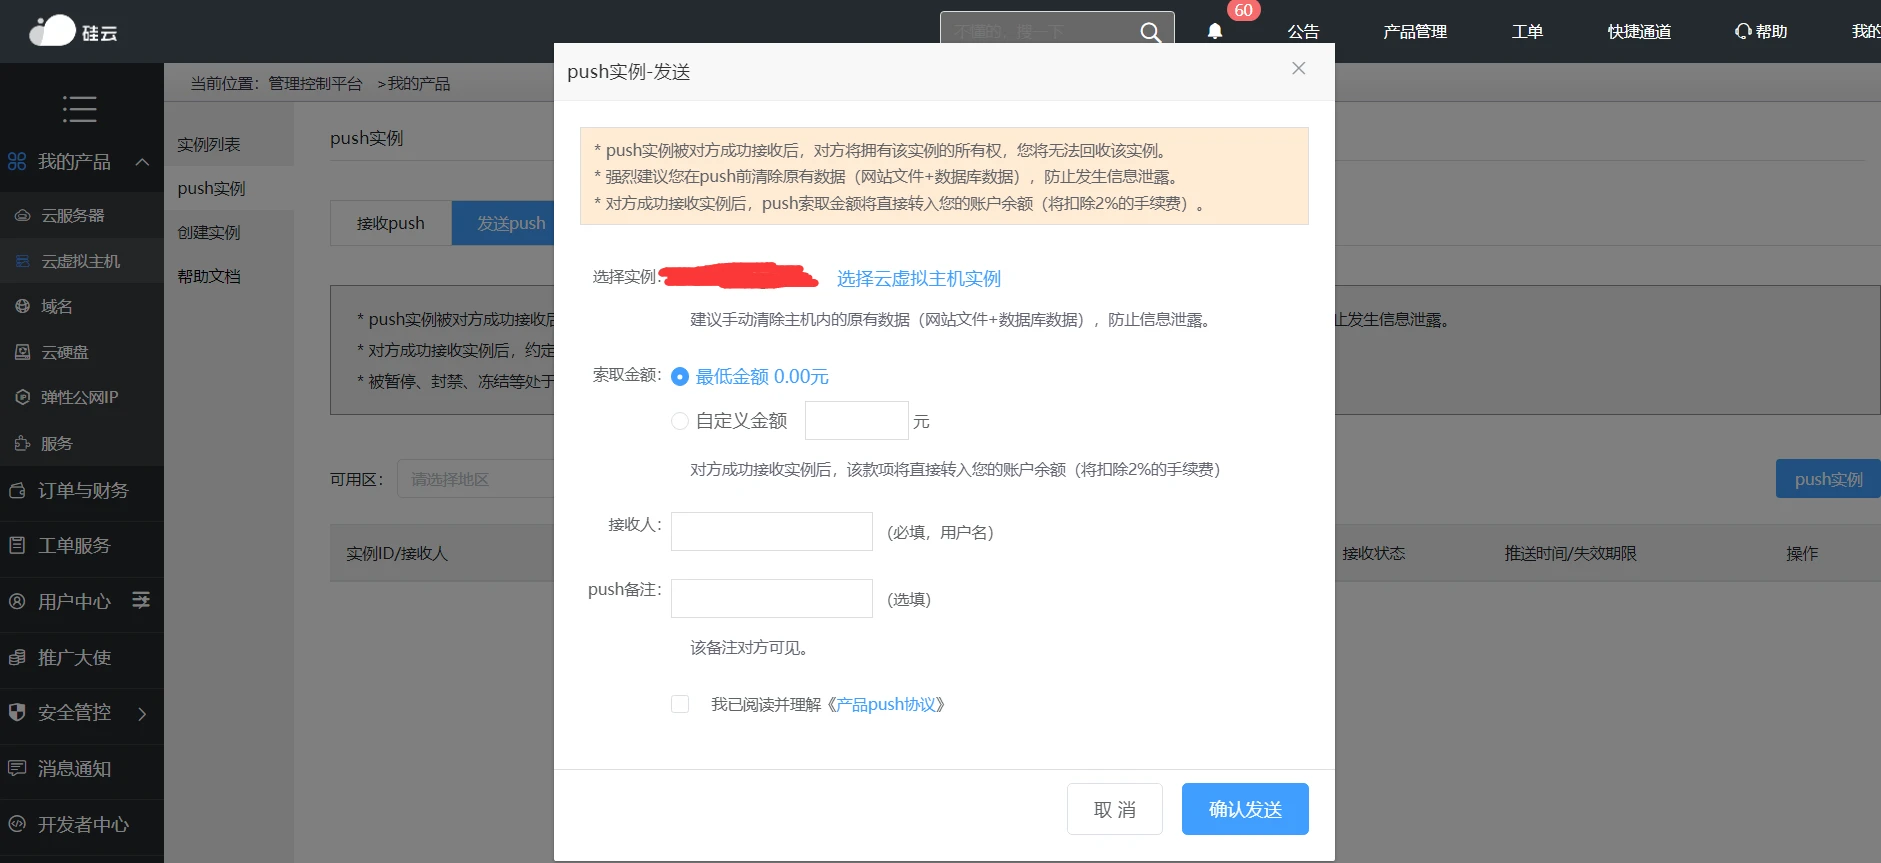Toggle the sidebar hamburger menu icon
Screen dimensions: 1881x863
point(80,108)
